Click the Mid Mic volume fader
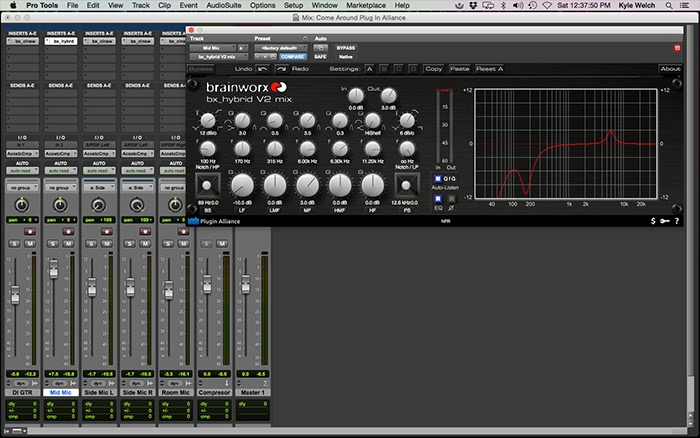 click(x=54, y=269)
